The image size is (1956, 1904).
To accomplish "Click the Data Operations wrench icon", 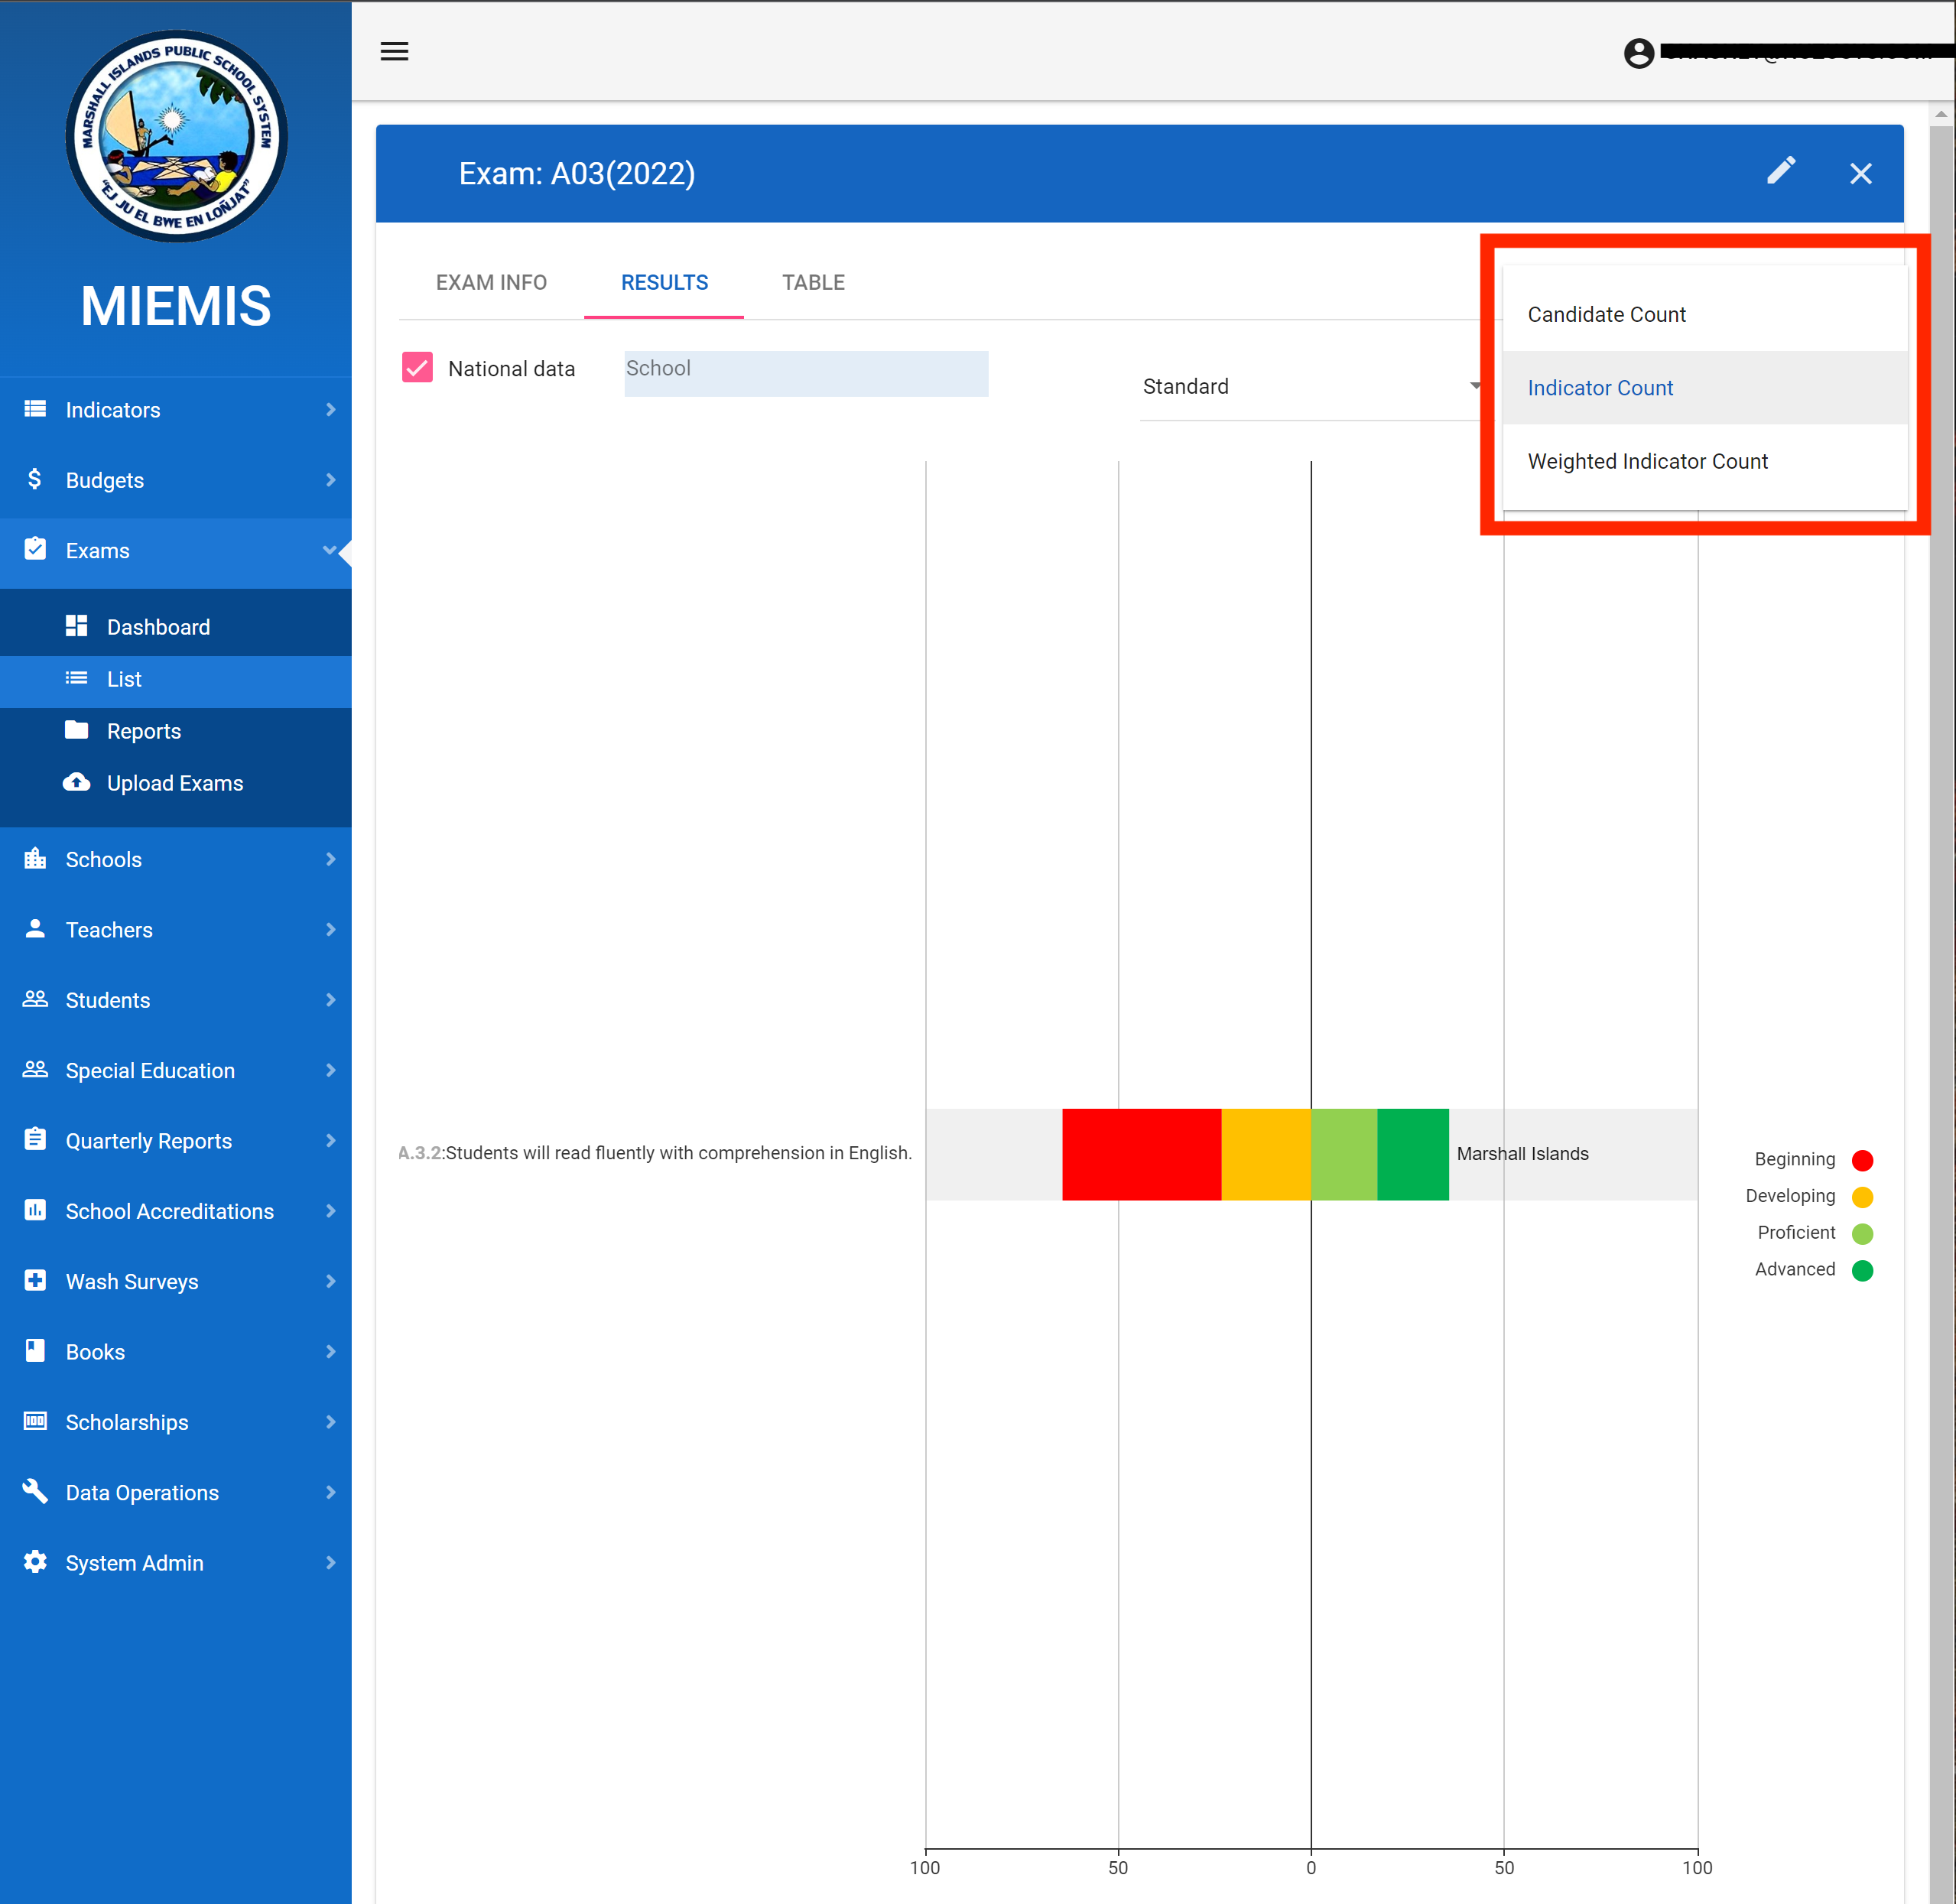I will click(35, 1491).
